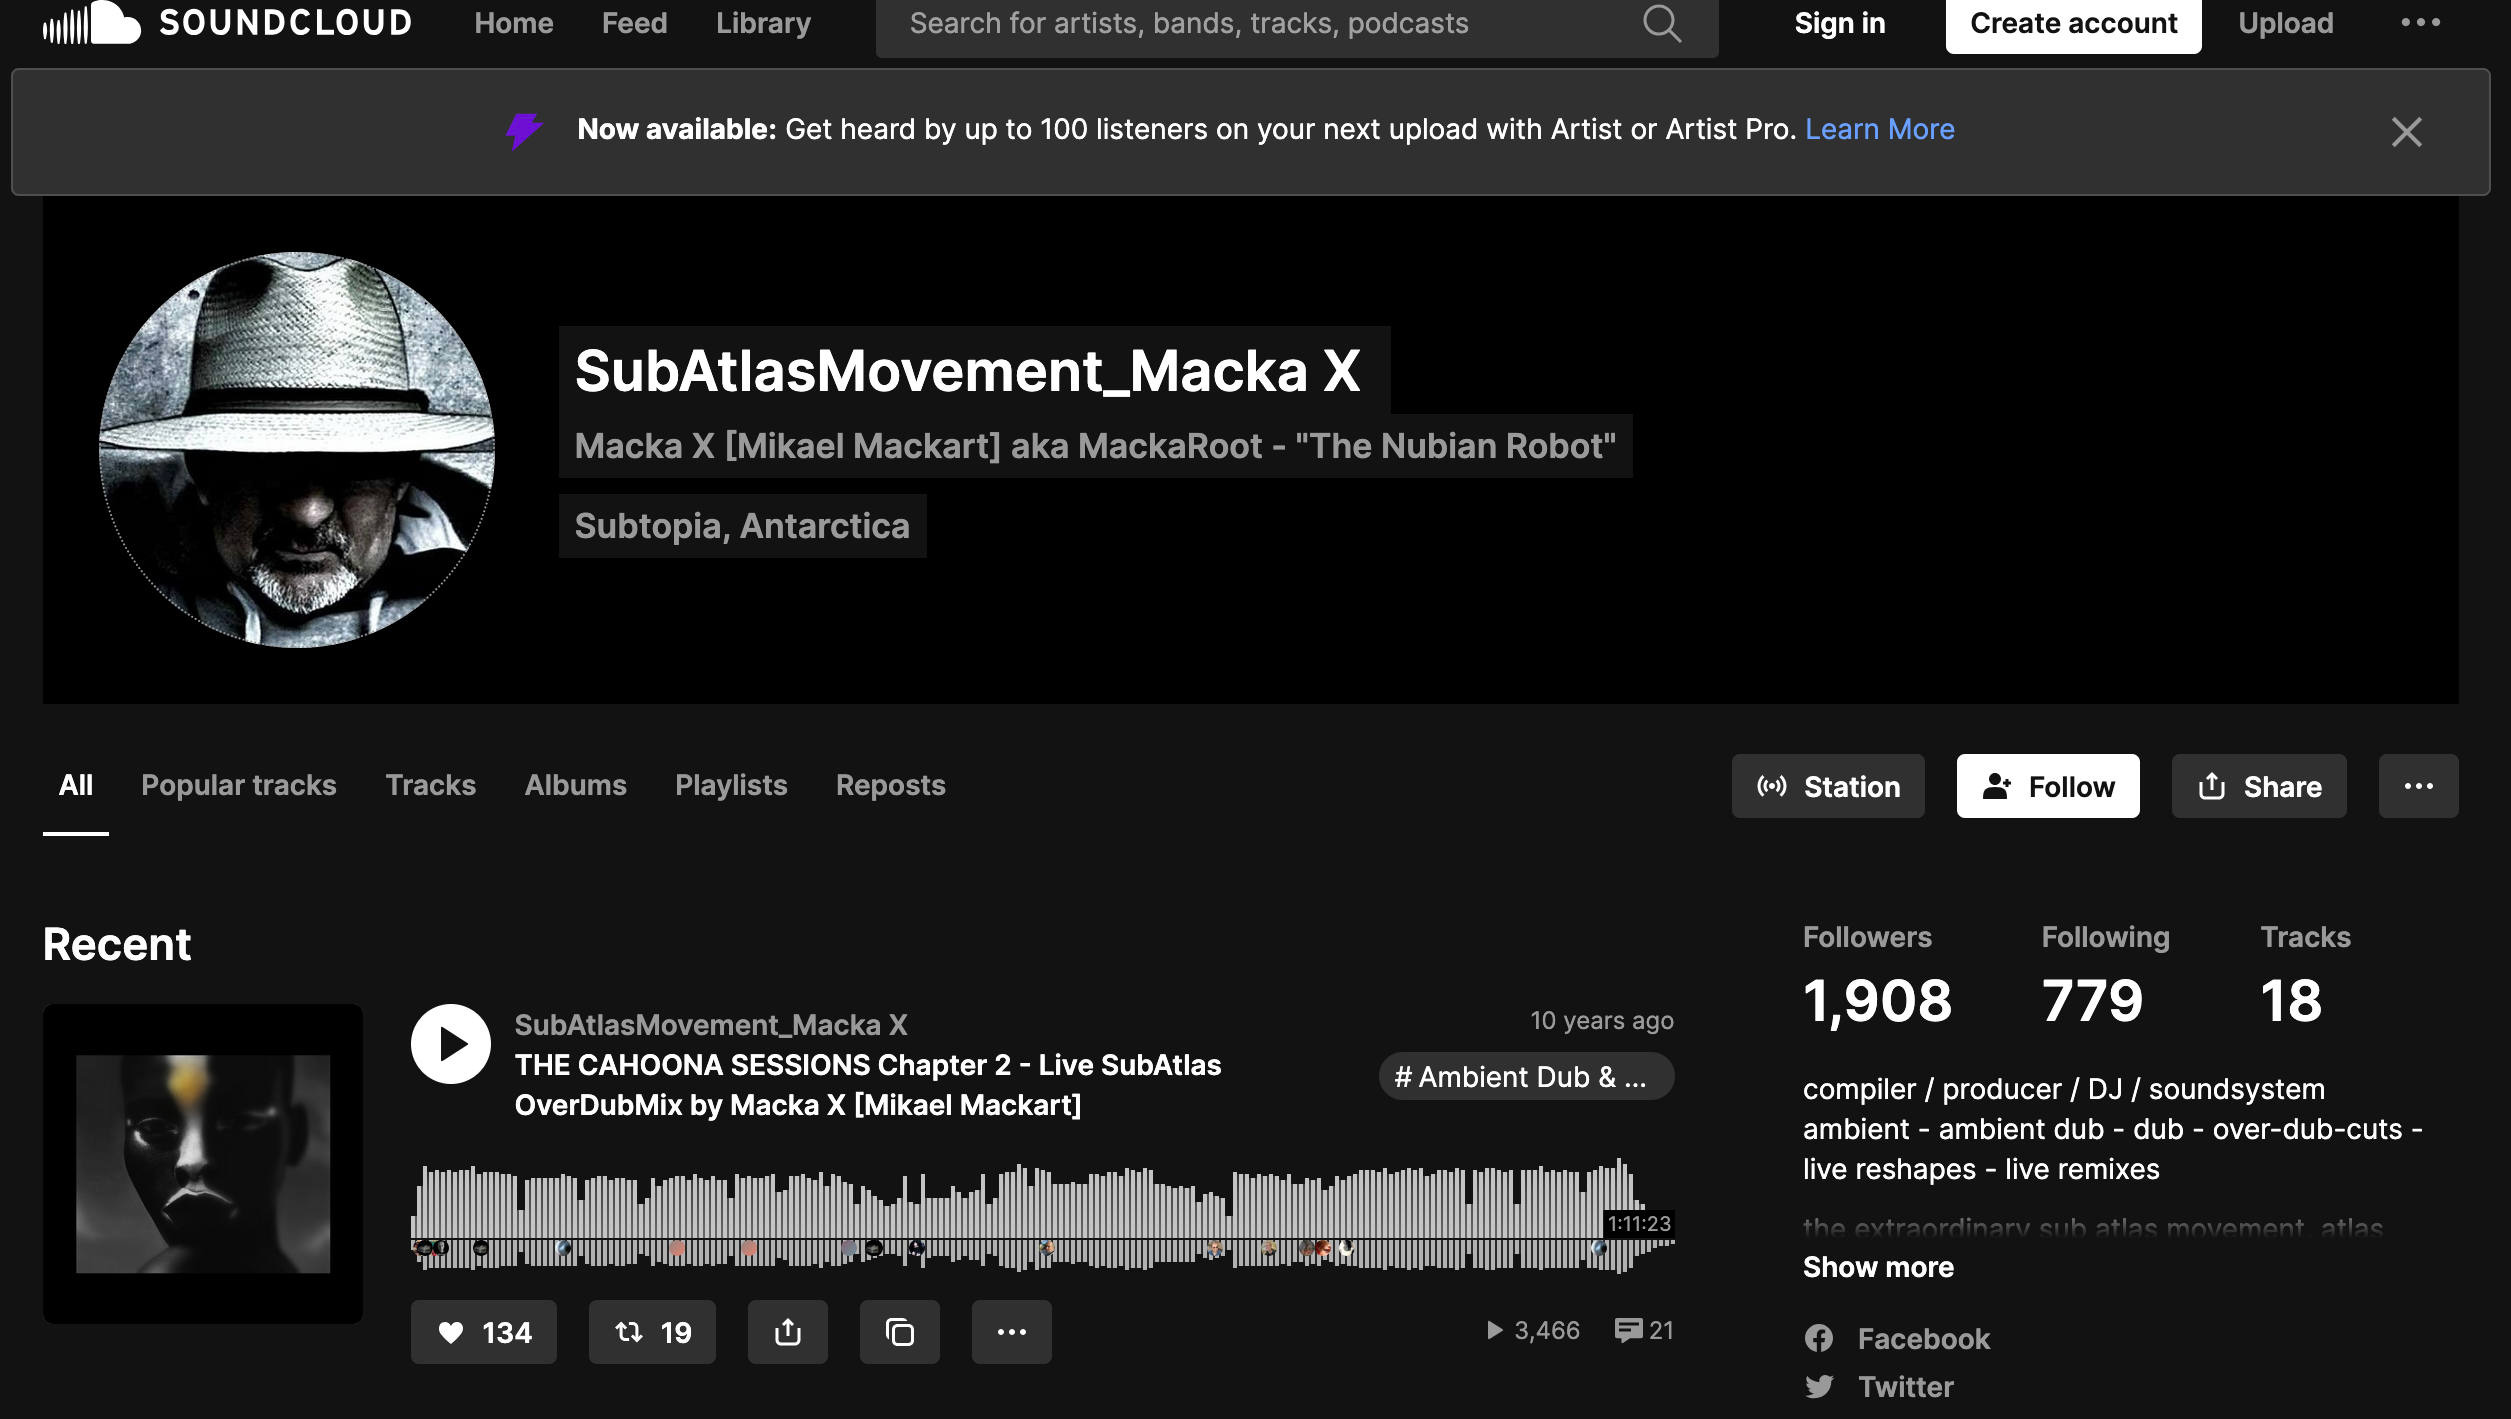
Task: Switch to the Tracks tab
Action: 431,786
